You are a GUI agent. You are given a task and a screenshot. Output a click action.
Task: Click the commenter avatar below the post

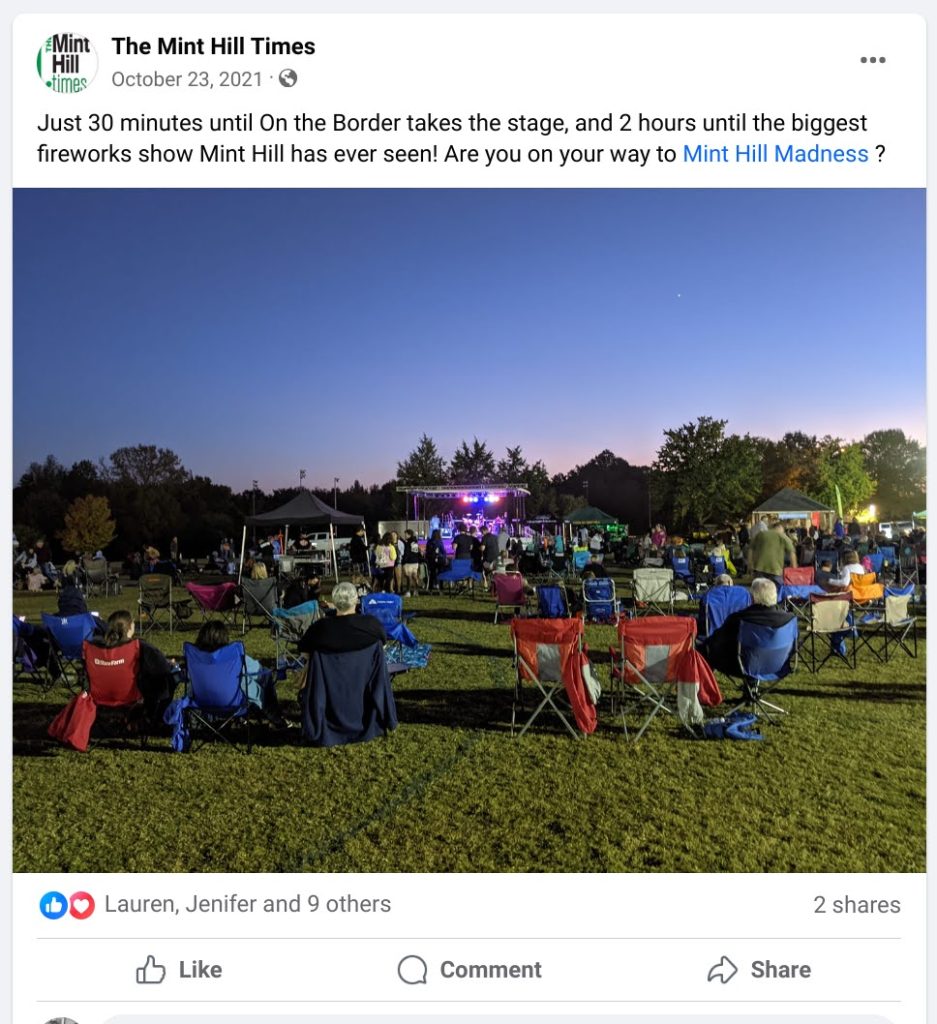pyautogui.click(x=62, y=1020)
